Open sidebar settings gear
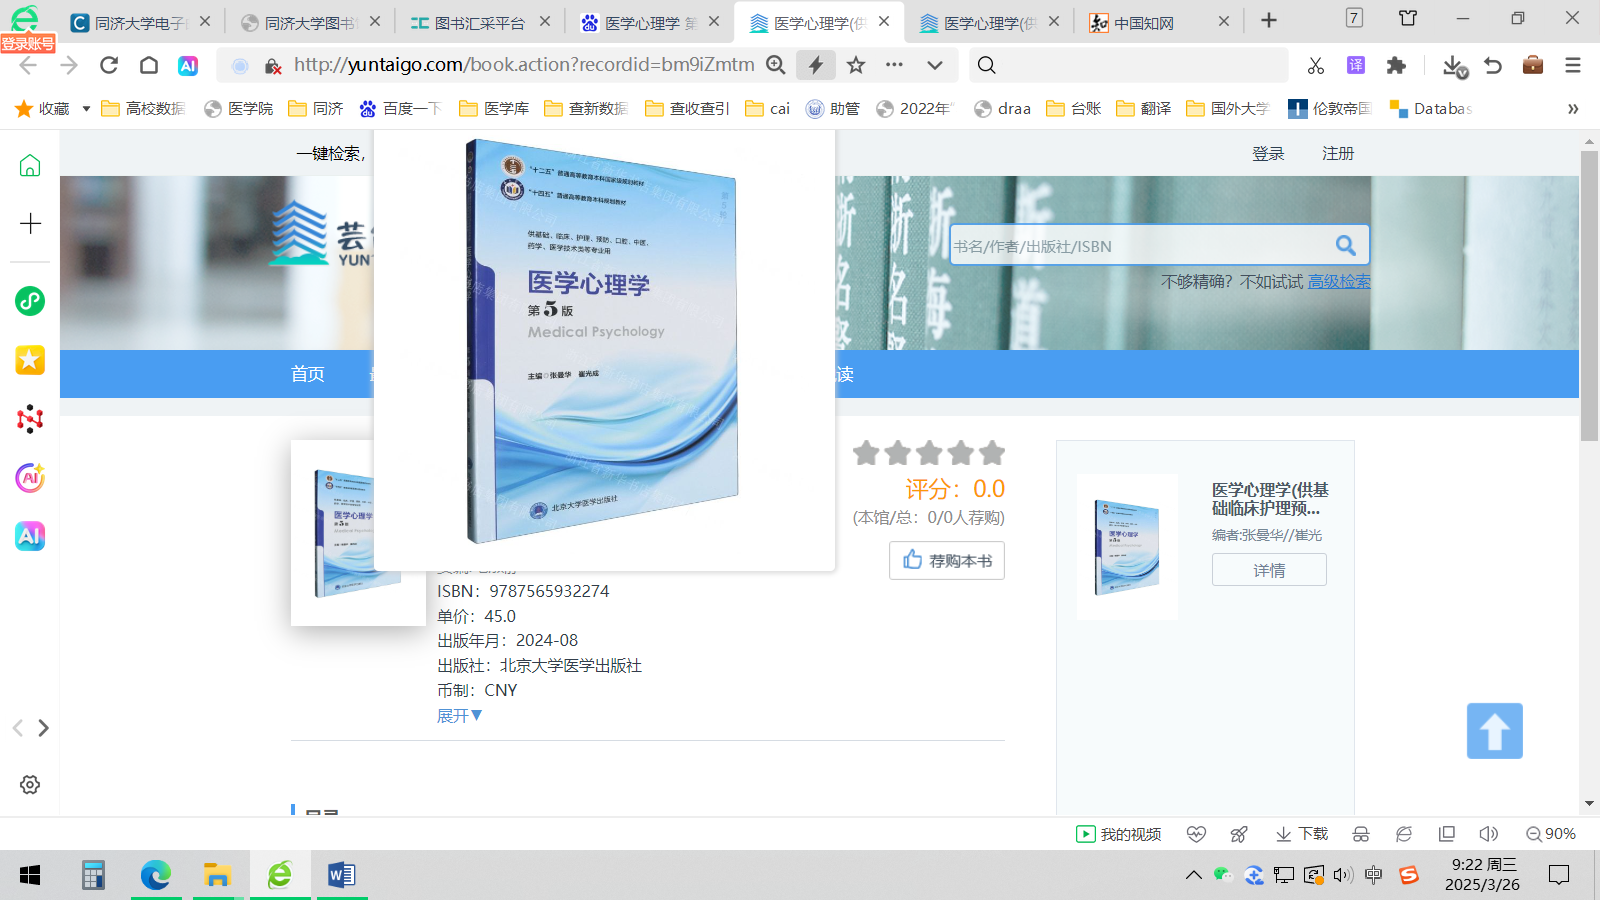1600x900 pixels. [30, 785]
